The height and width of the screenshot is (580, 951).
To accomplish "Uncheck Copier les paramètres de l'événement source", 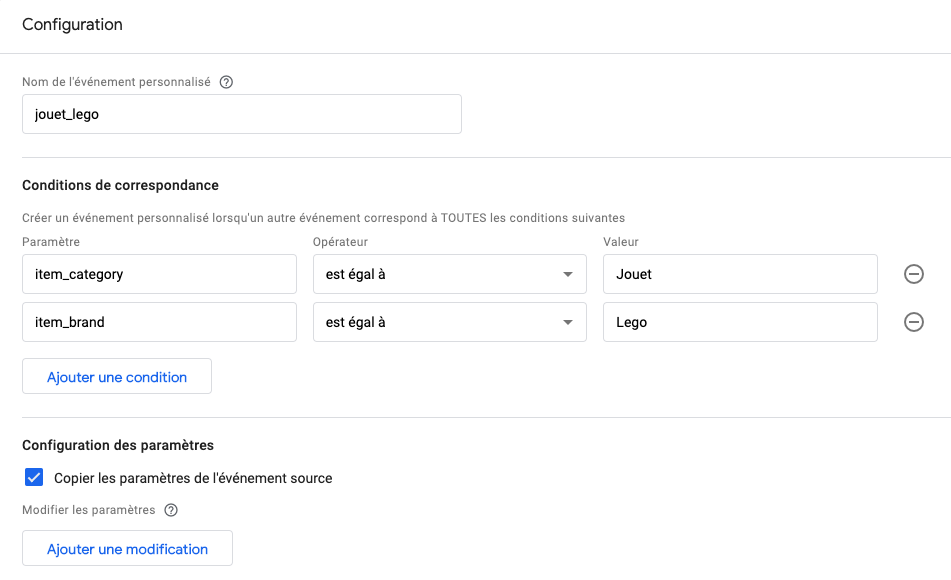I will pyautogui.click(x=34, y=477).
